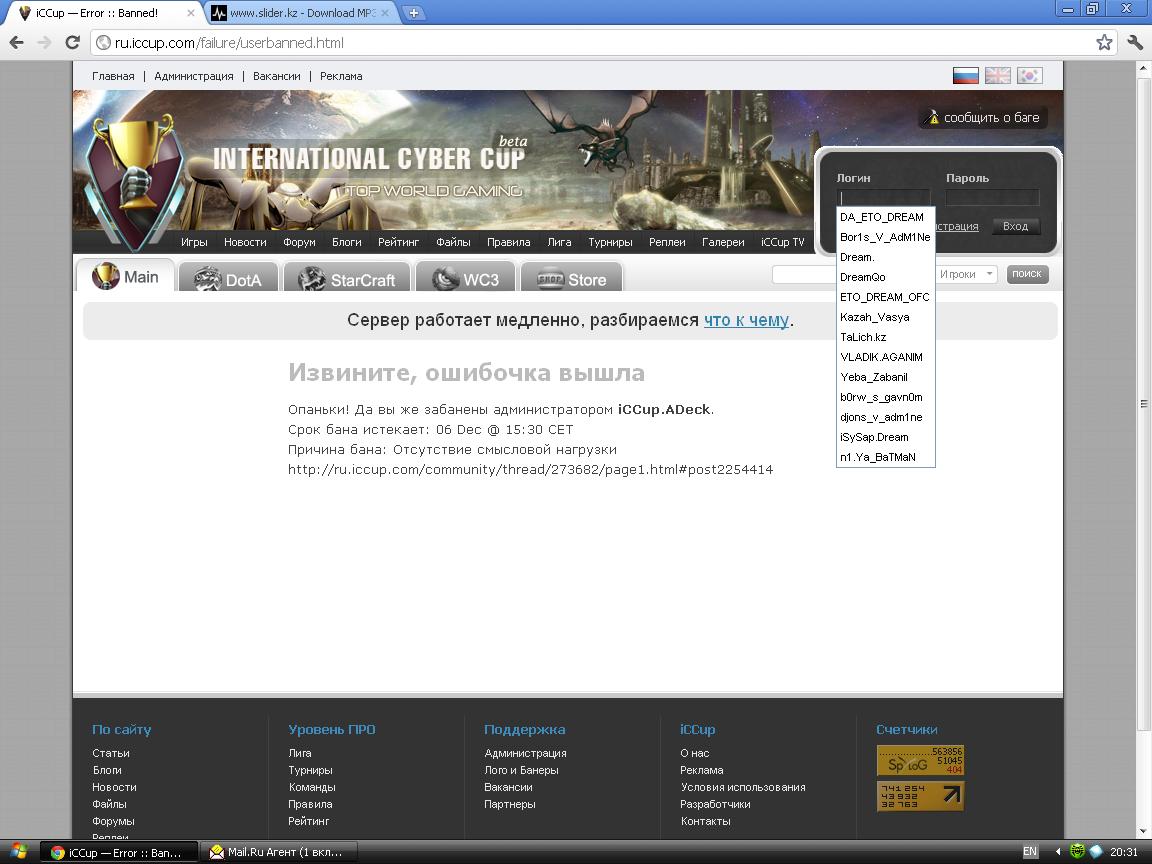Report a bug via сообщить о баге
The image size is (1152, 864).
coord(984,118)
